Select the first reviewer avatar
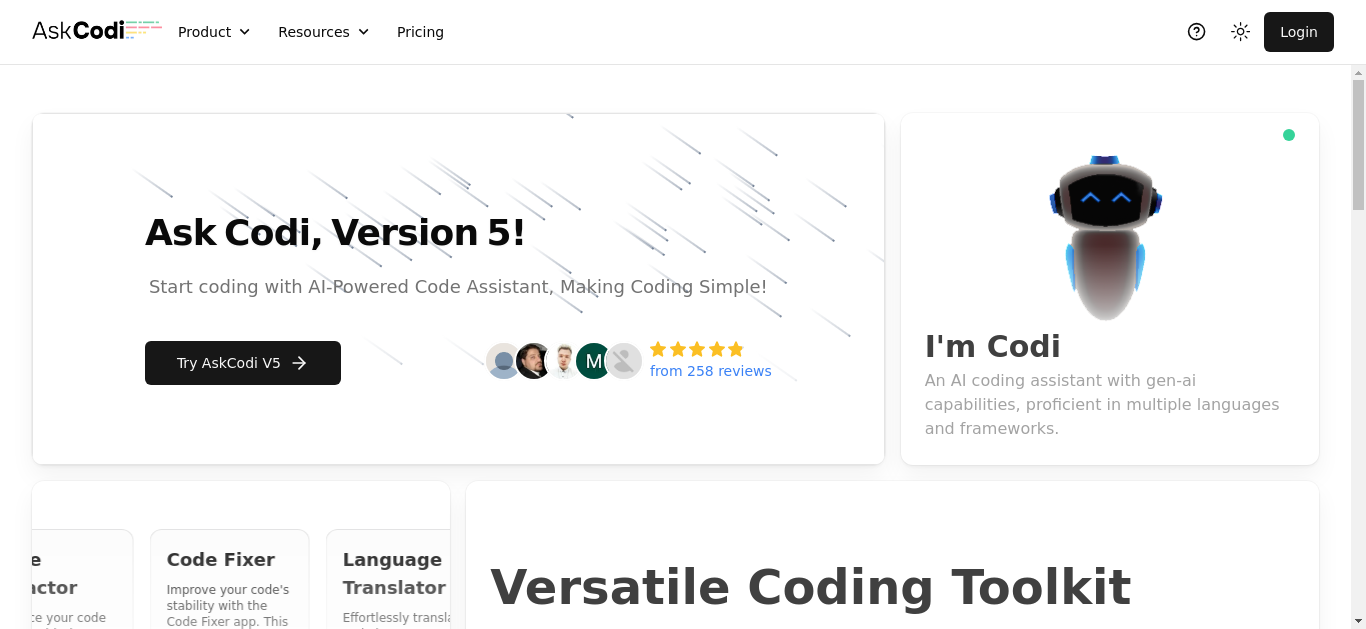Screen dimensions: 1366x629 504,361
